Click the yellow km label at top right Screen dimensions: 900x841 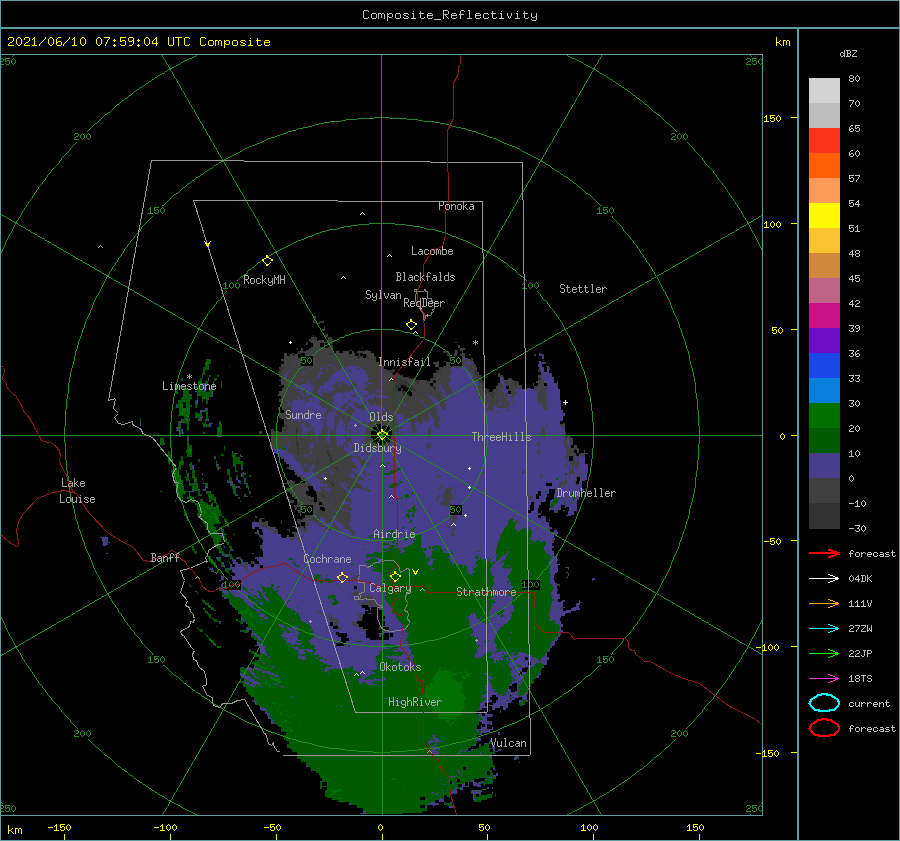point(782,42)
